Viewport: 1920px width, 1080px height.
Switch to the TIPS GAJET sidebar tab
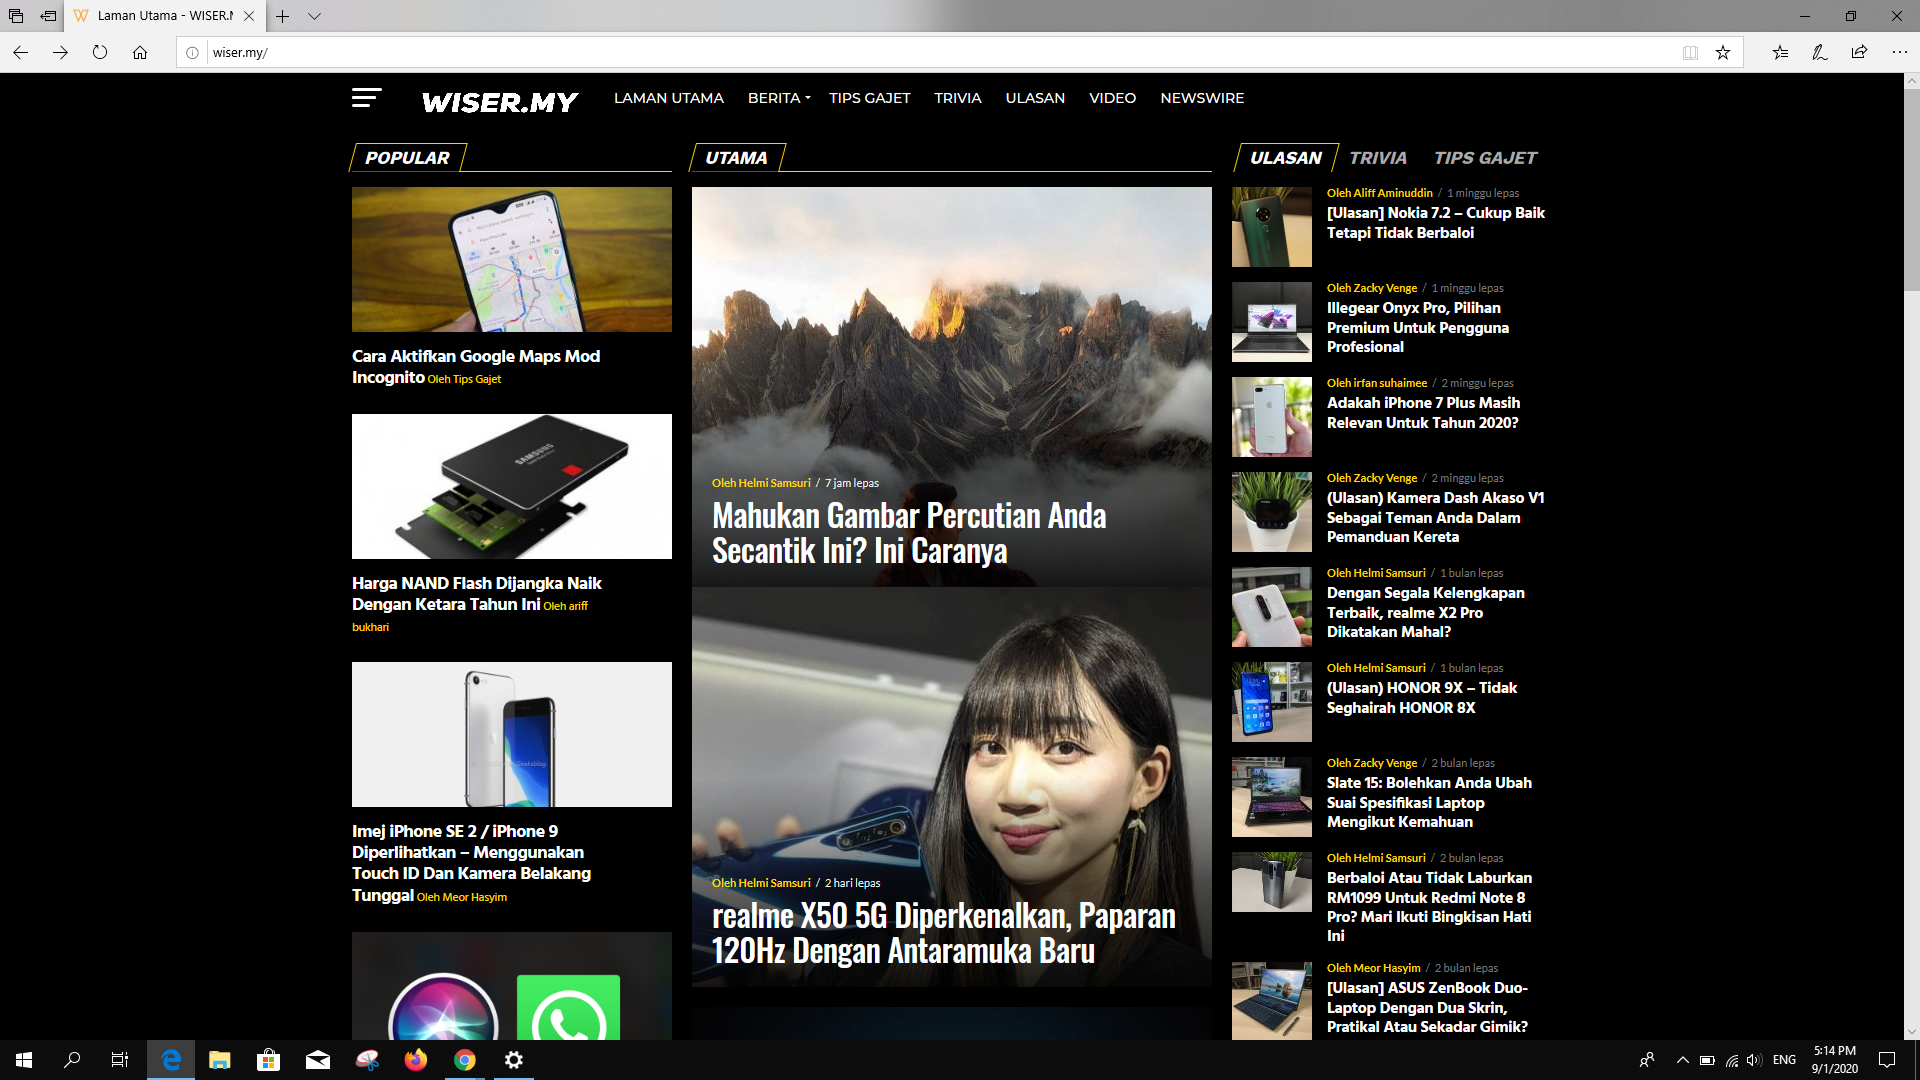[1485, 158]
